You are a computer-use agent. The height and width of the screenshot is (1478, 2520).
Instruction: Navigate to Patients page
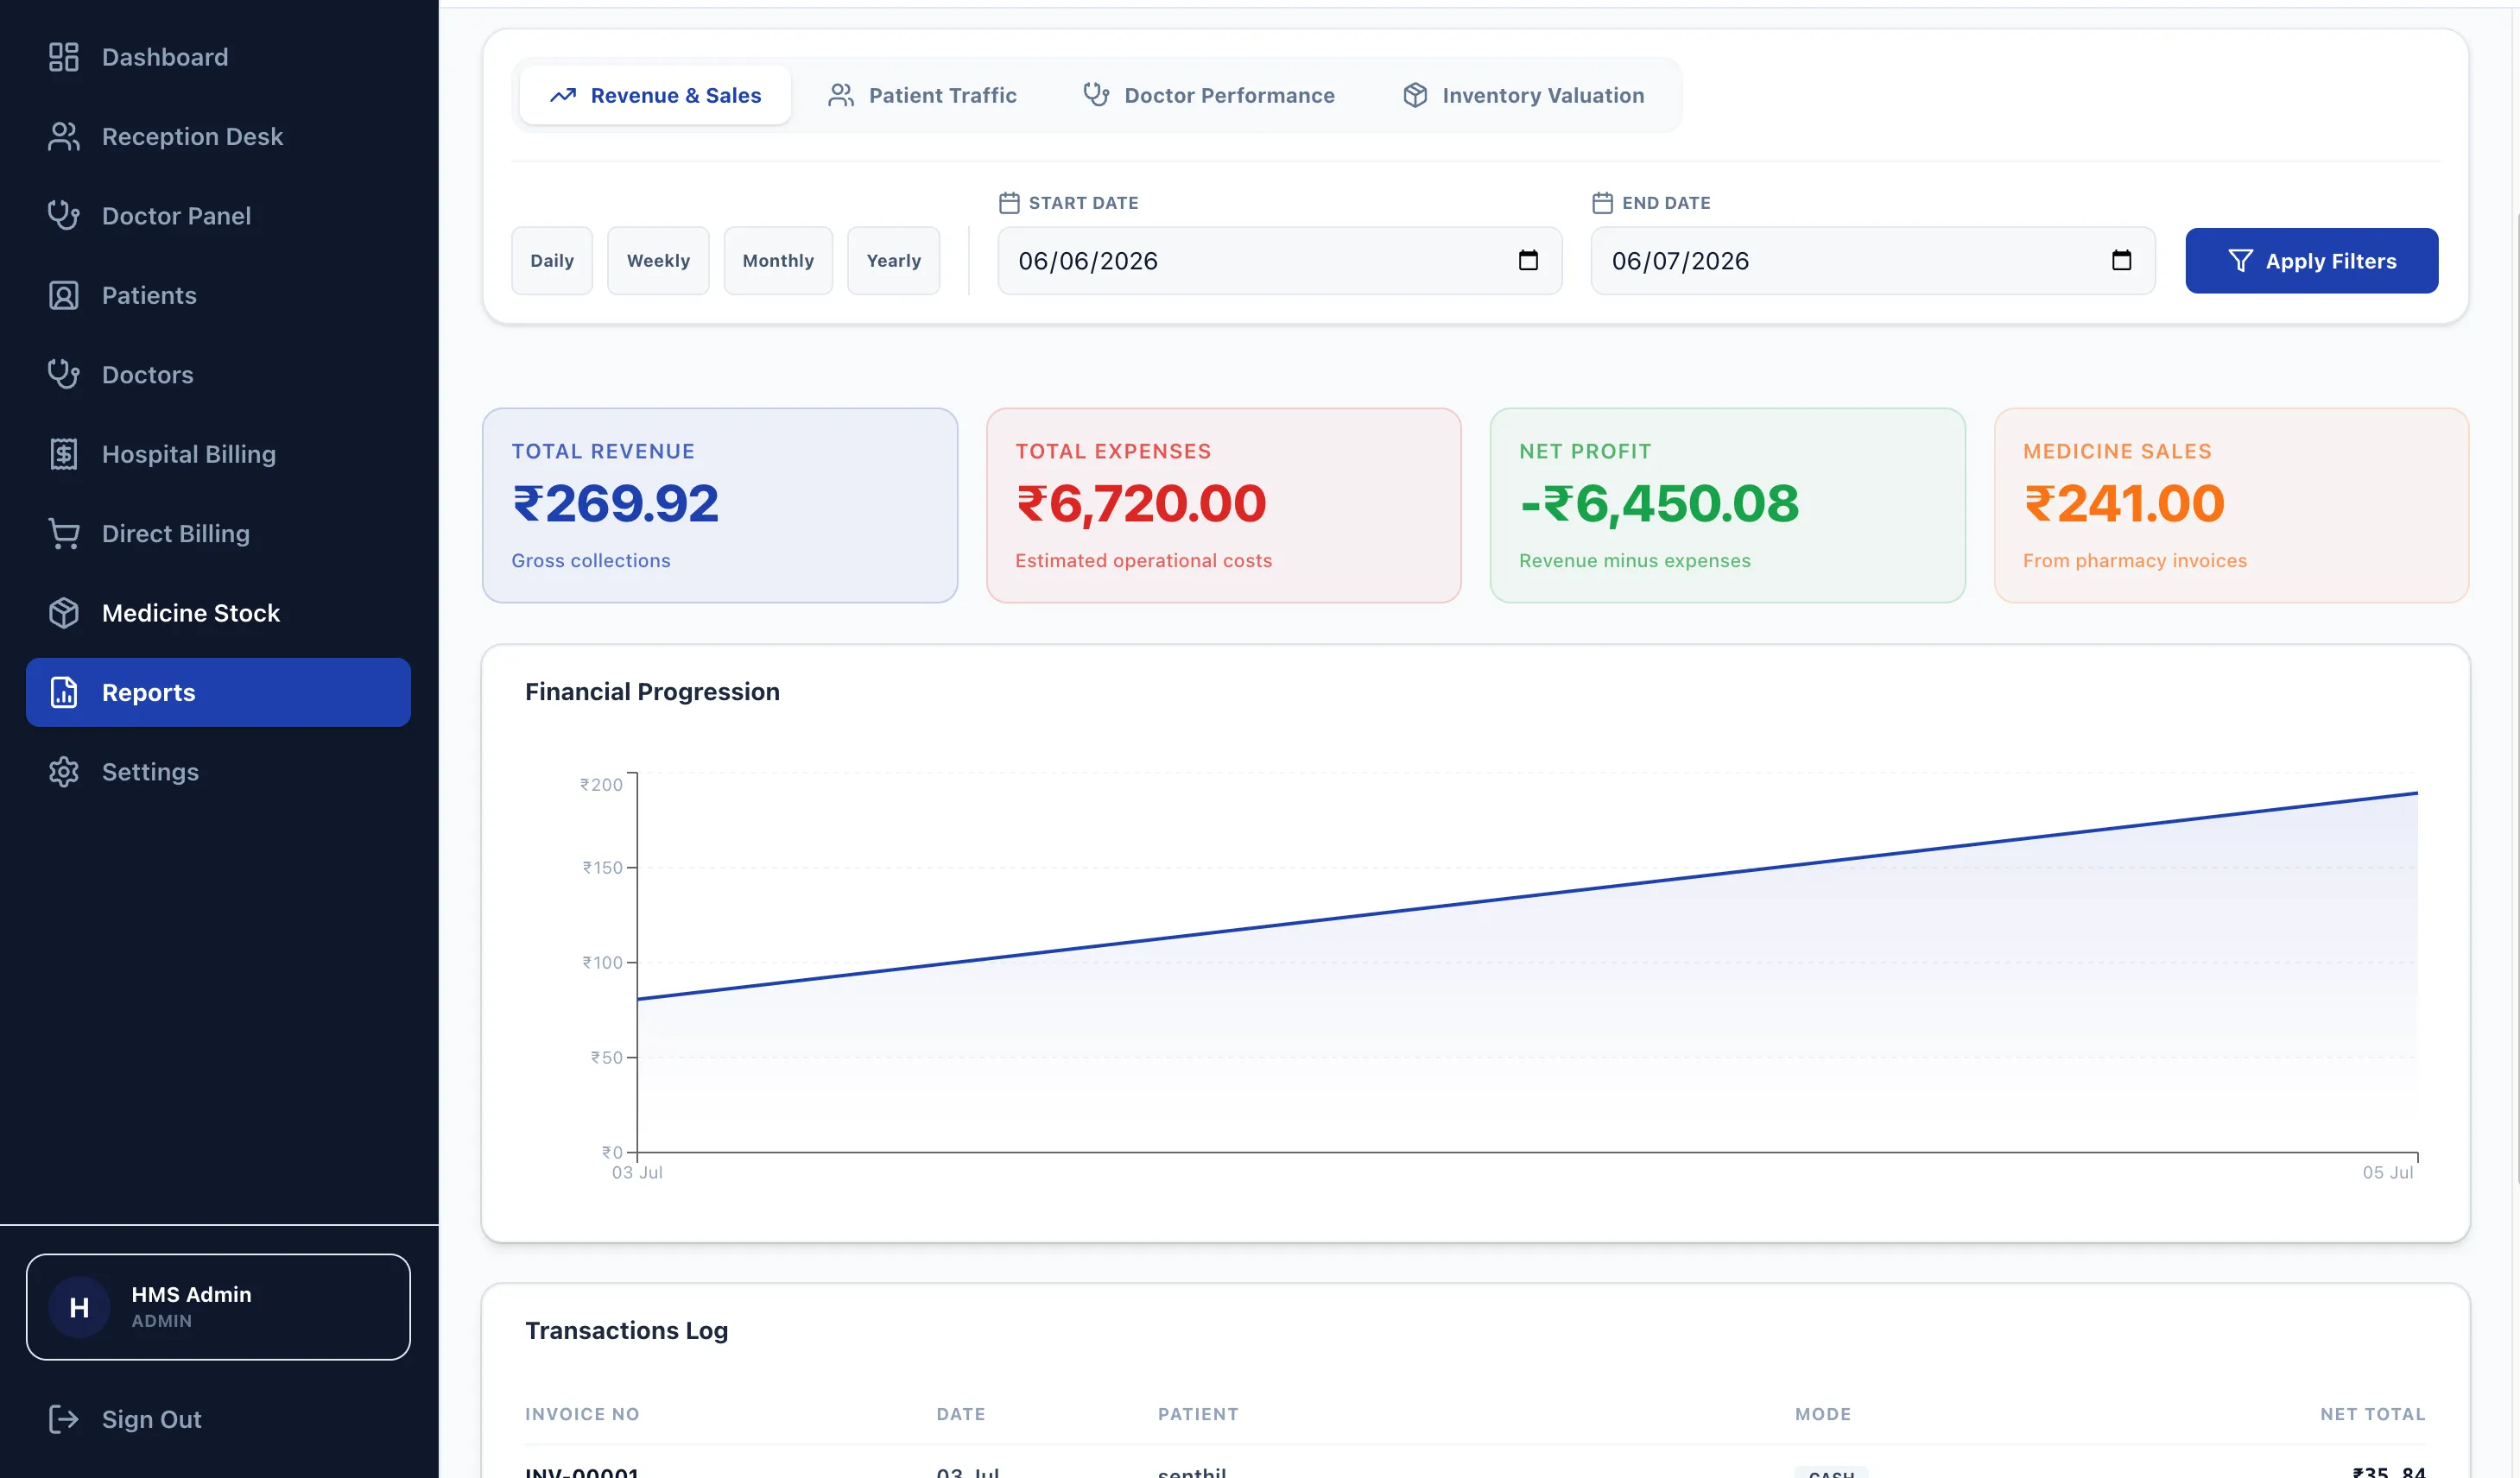tap(218, 295)
